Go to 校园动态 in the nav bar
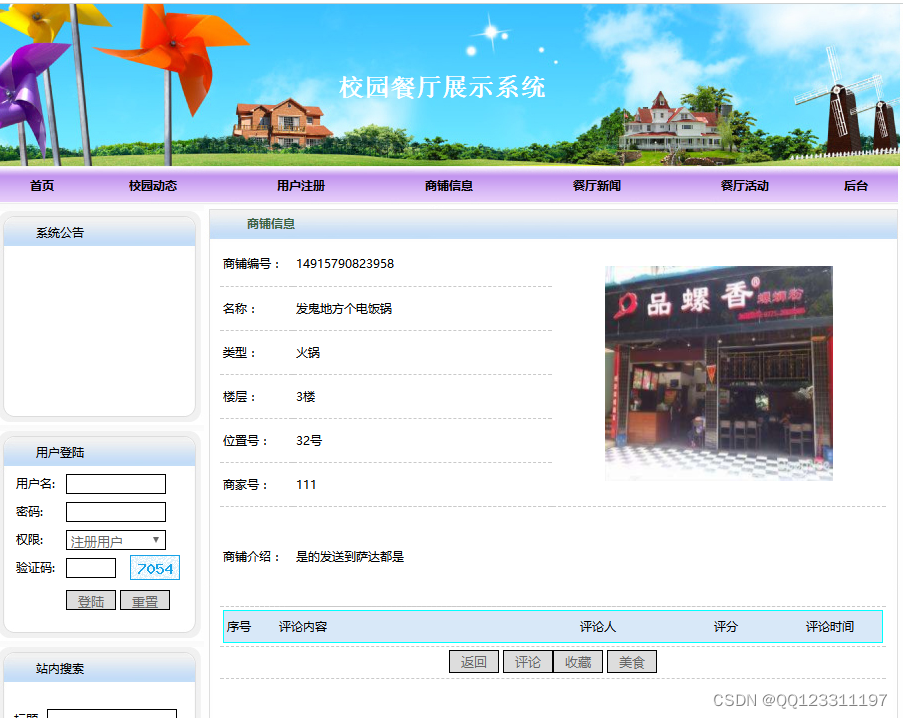Viewport: 903px width, 718px height. pyautogui.click(x=153, y=185)
